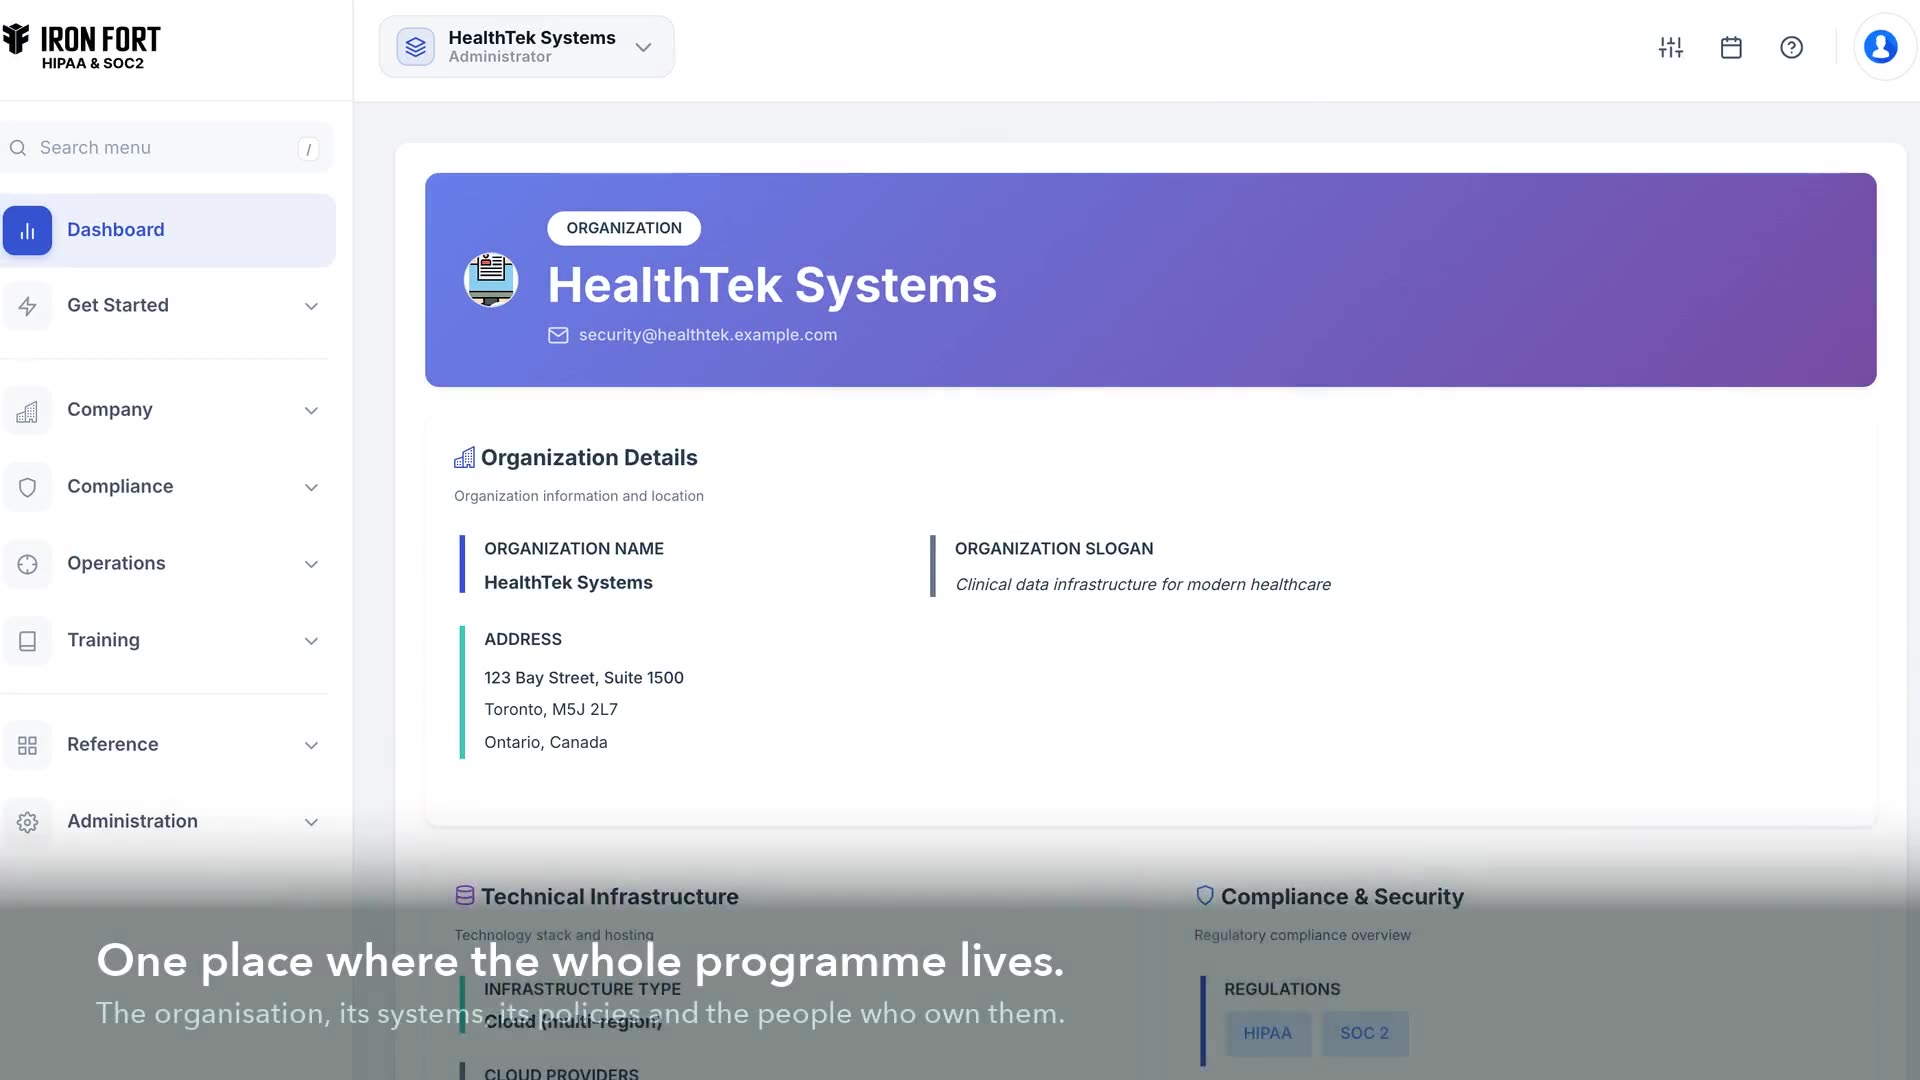Click the organization avatar image

[491, 280]
